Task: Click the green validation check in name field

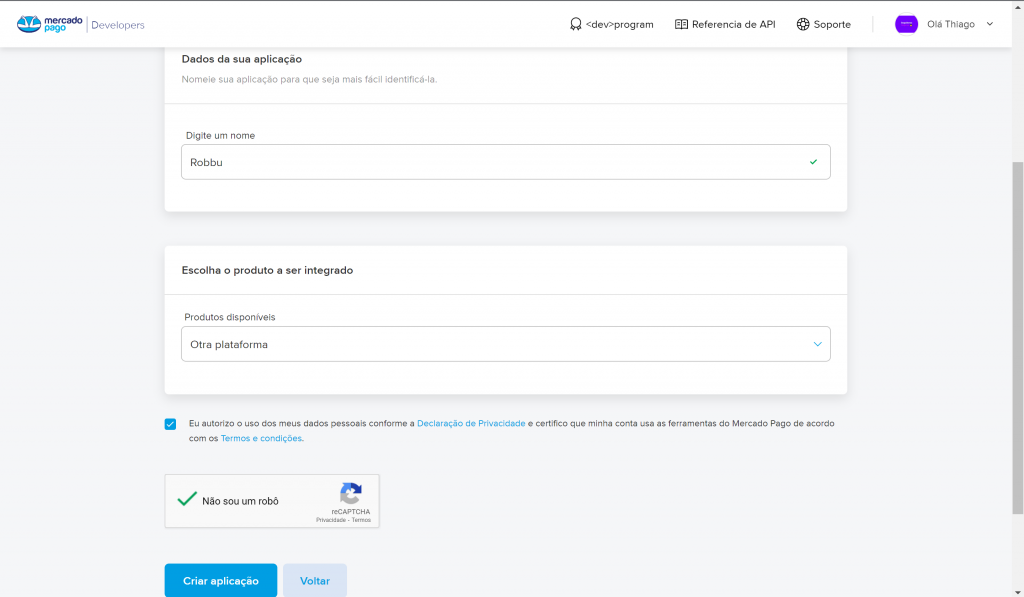Action: 813,162
